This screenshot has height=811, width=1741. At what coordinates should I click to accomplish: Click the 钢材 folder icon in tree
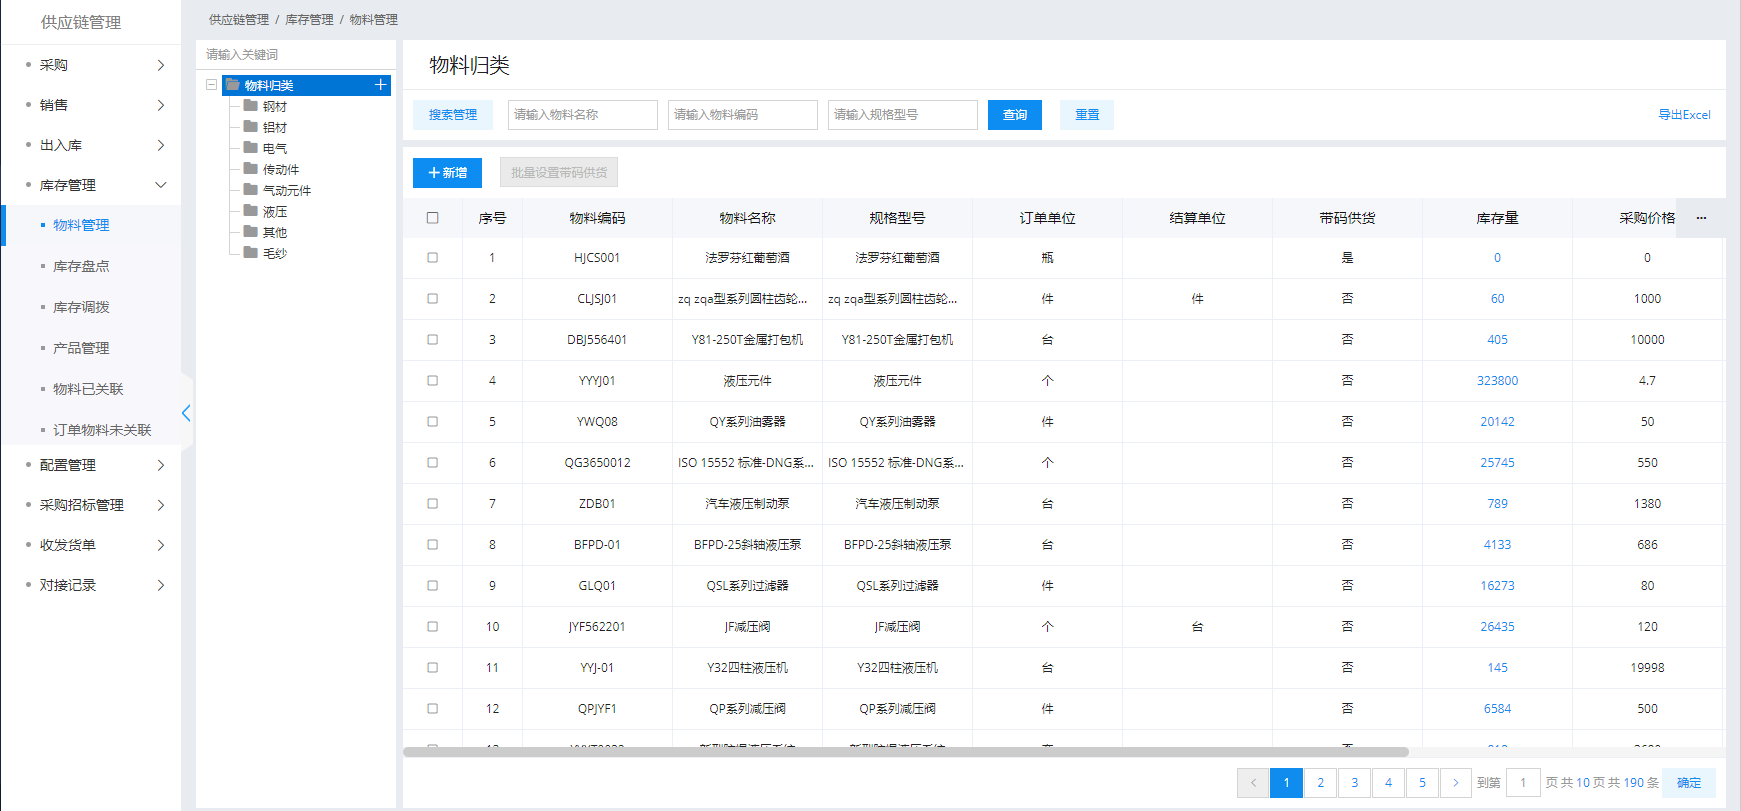pyautogui.click(x=251, y=106)
